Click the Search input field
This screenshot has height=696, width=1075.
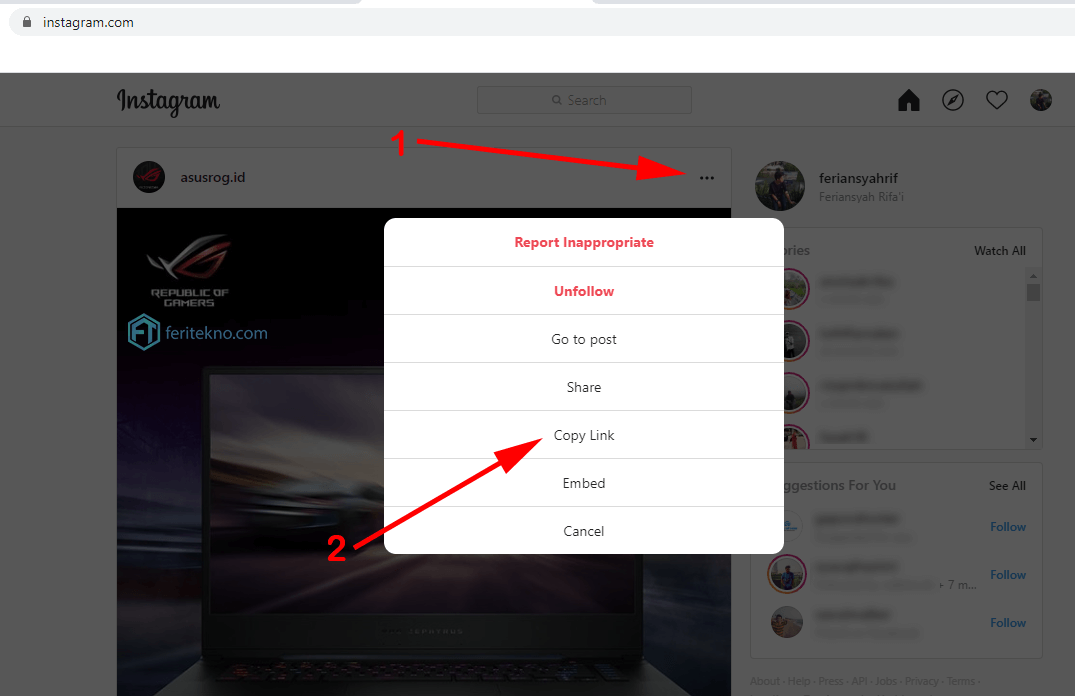click(x=584, y=100)
